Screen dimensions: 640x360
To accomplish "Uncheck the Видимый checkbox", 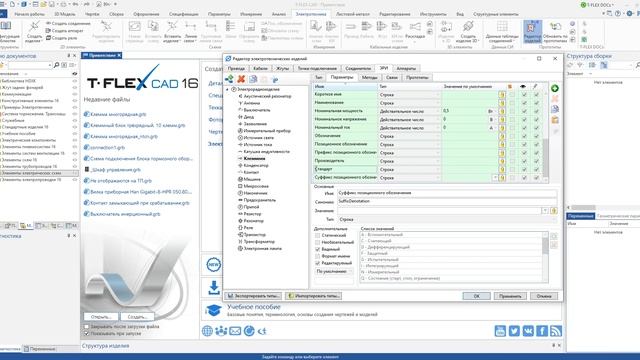I will [318, 249].
